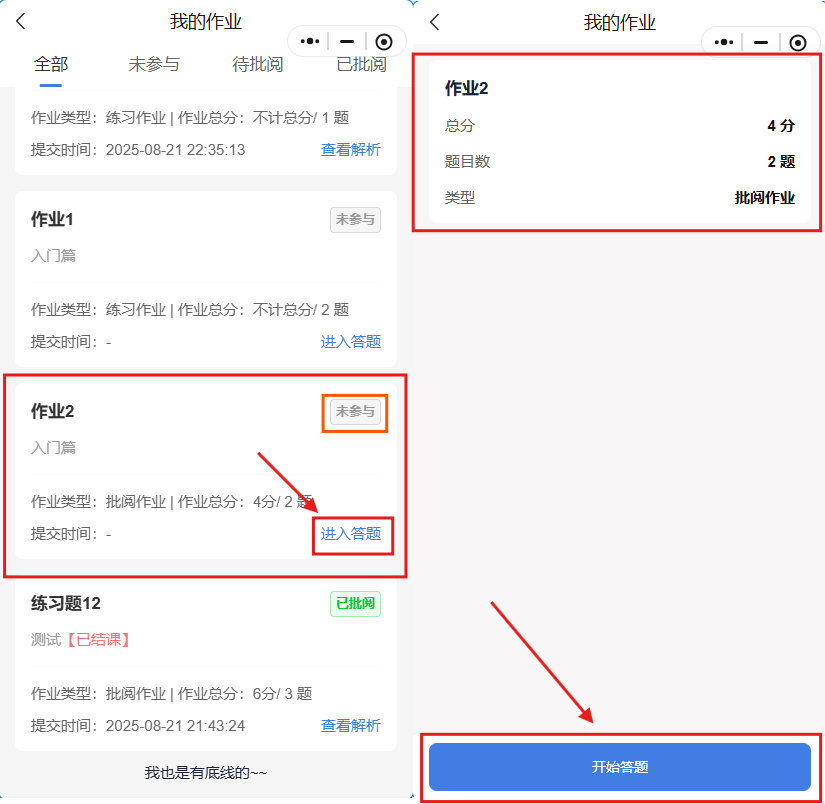Click 进入答题 for 作业1

click(350, 341)
